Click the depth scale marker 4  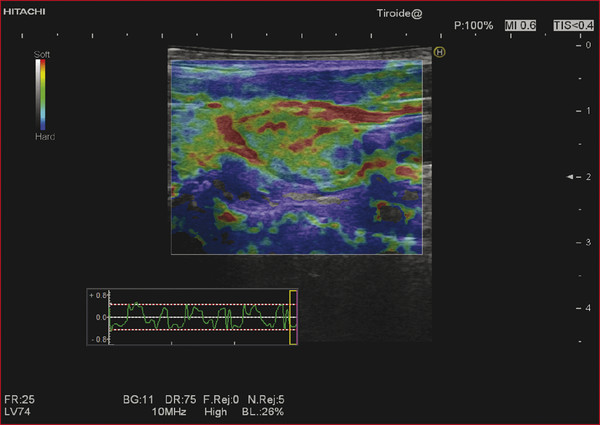pos(587,308)
